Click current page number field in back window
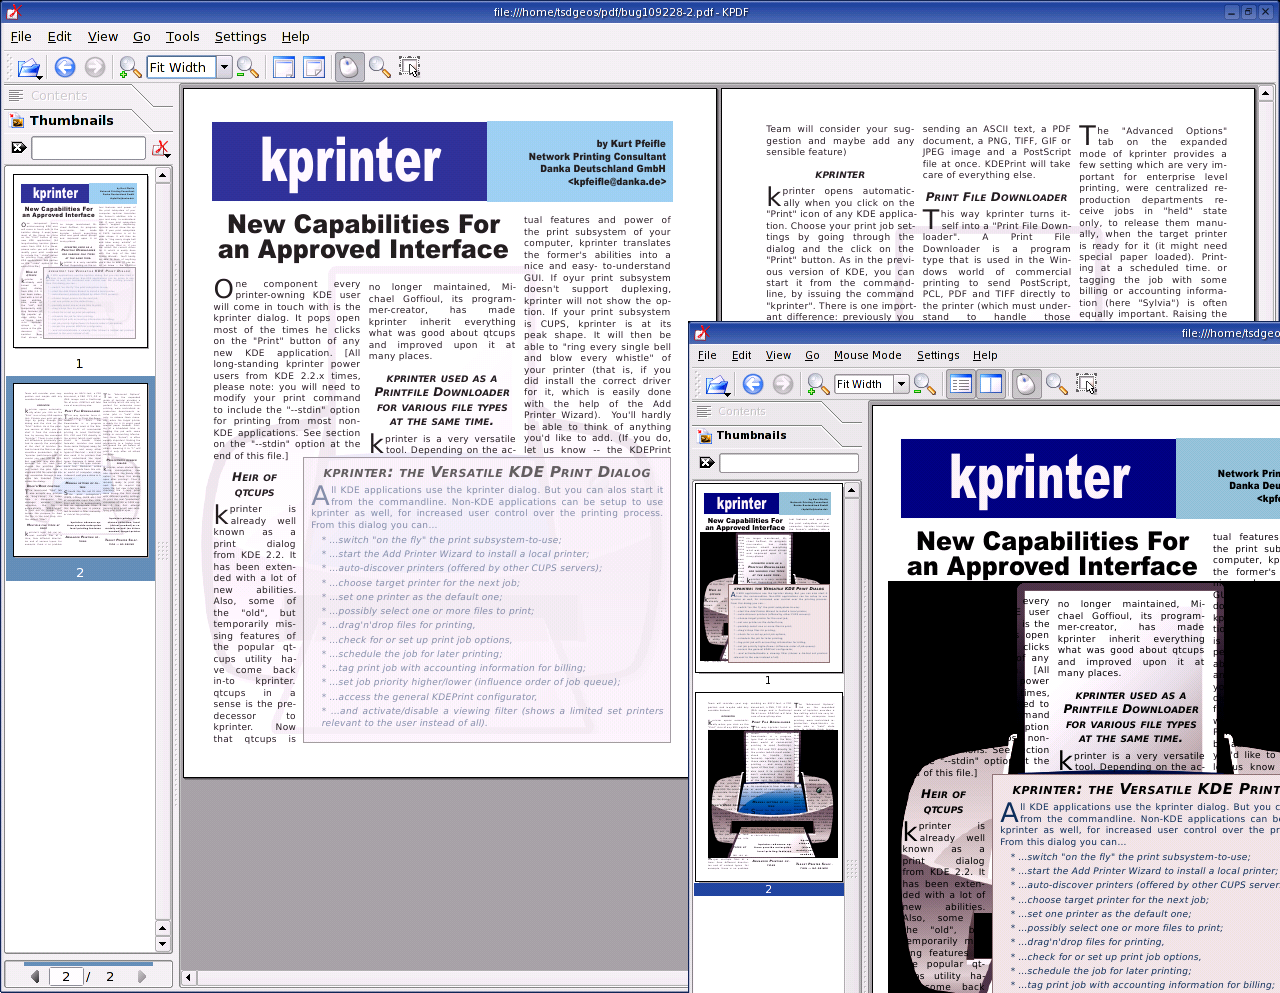 pos(66,976)
